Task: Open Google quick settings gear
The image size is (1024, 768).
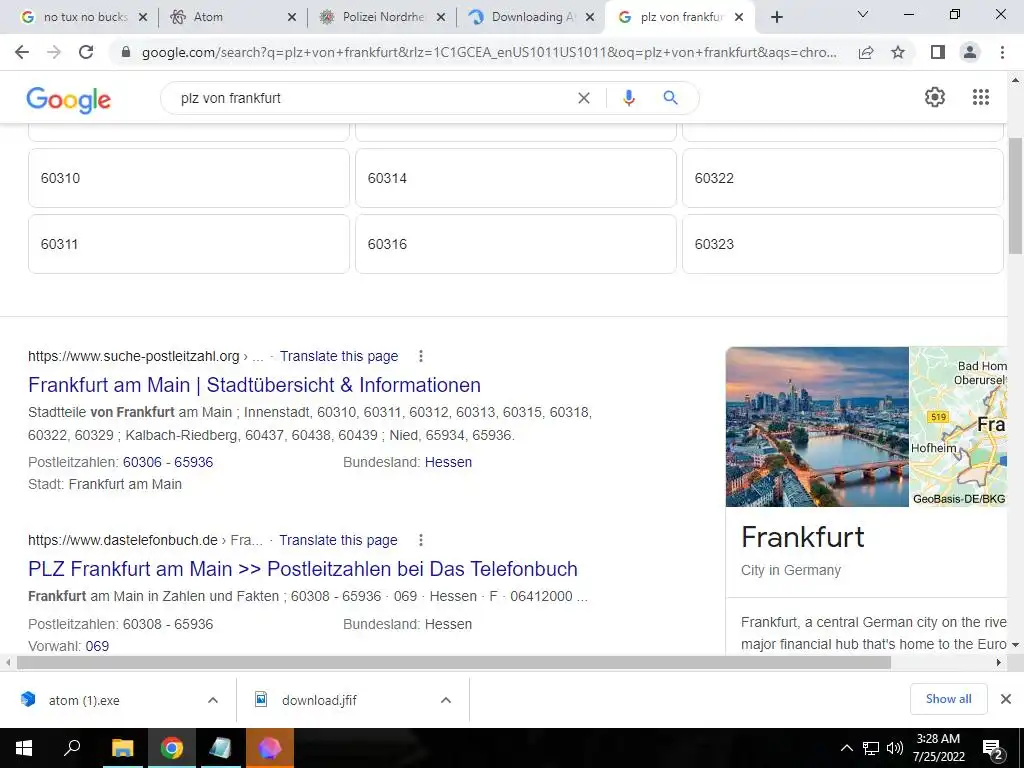Action: coord(935,97)
